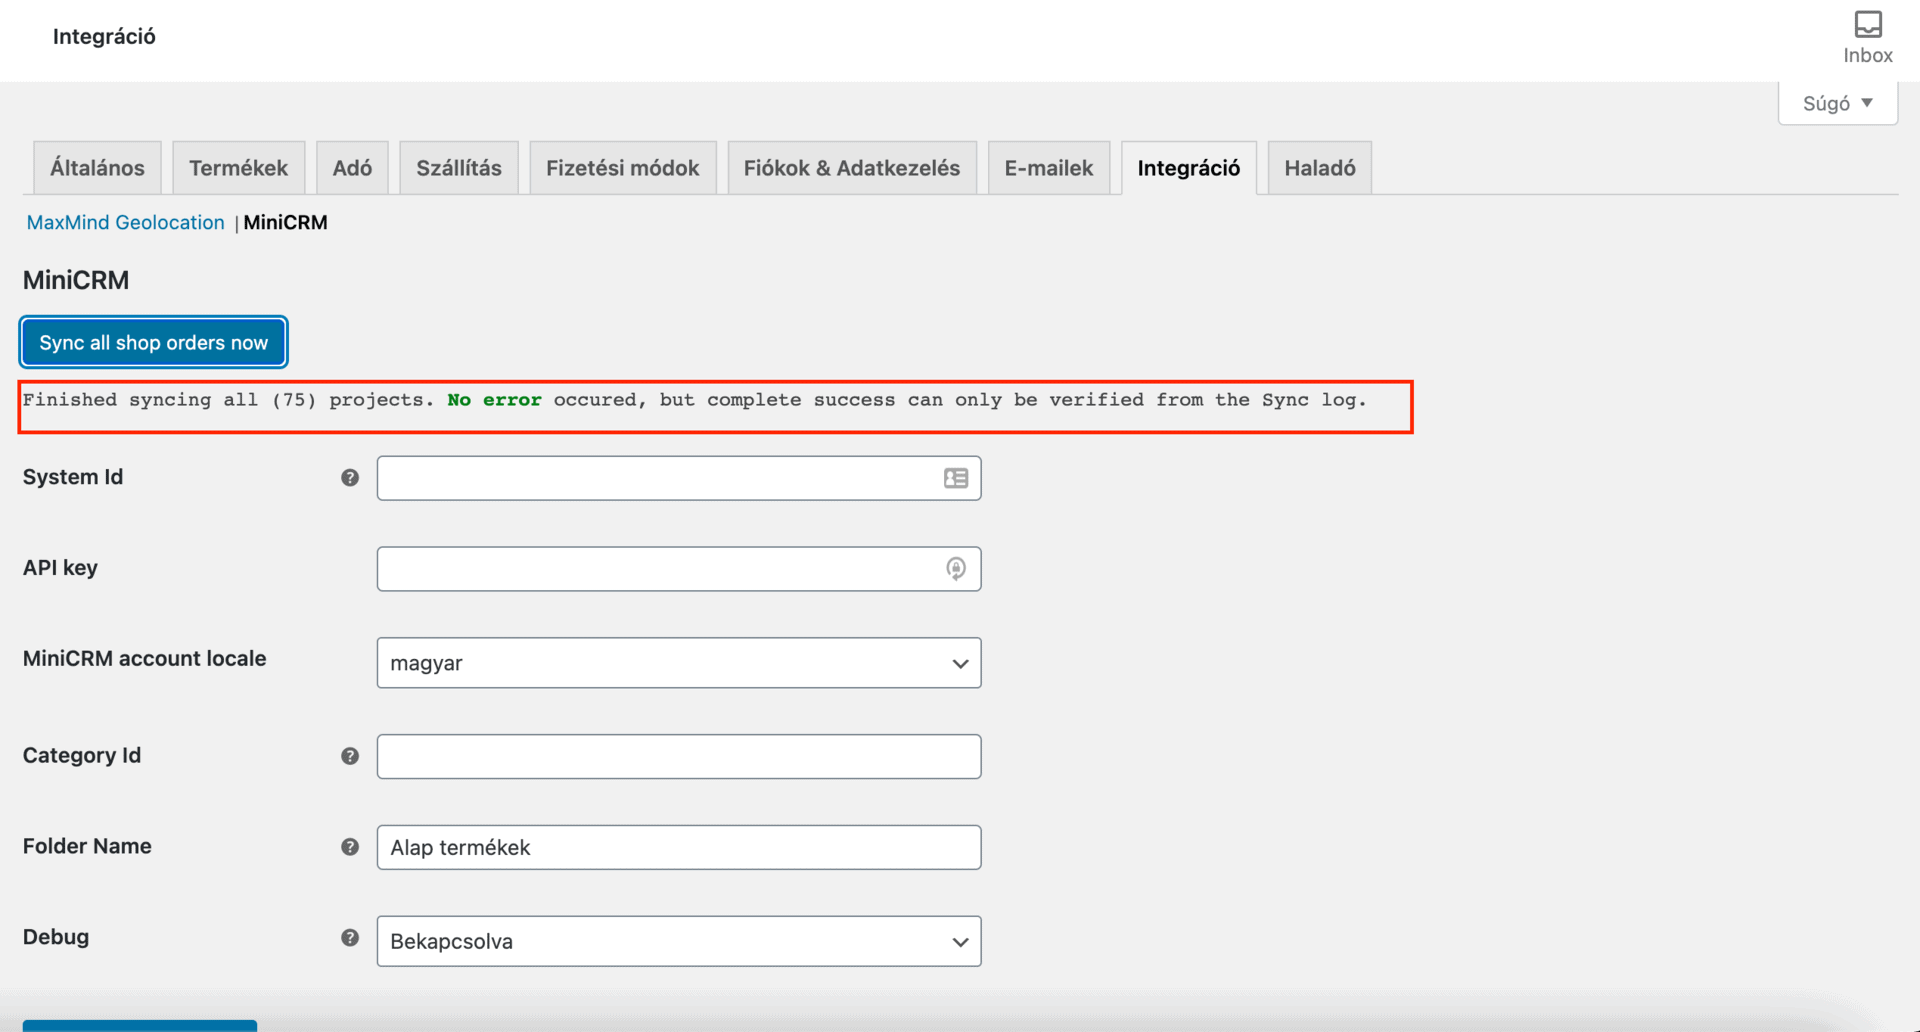Click the Category Id help icon

350,756
